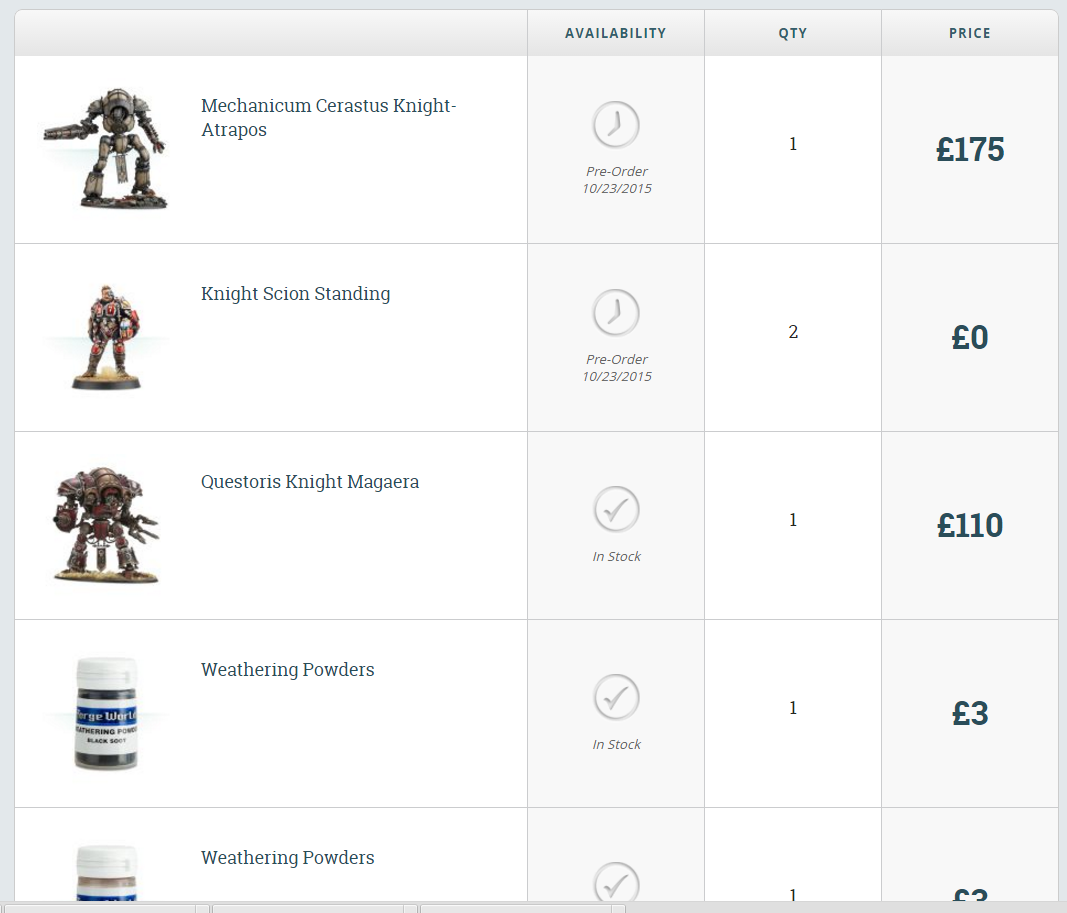Open the Questoris Knight Magaera product link
1067x913 pixels.
(x=310, y=482)
